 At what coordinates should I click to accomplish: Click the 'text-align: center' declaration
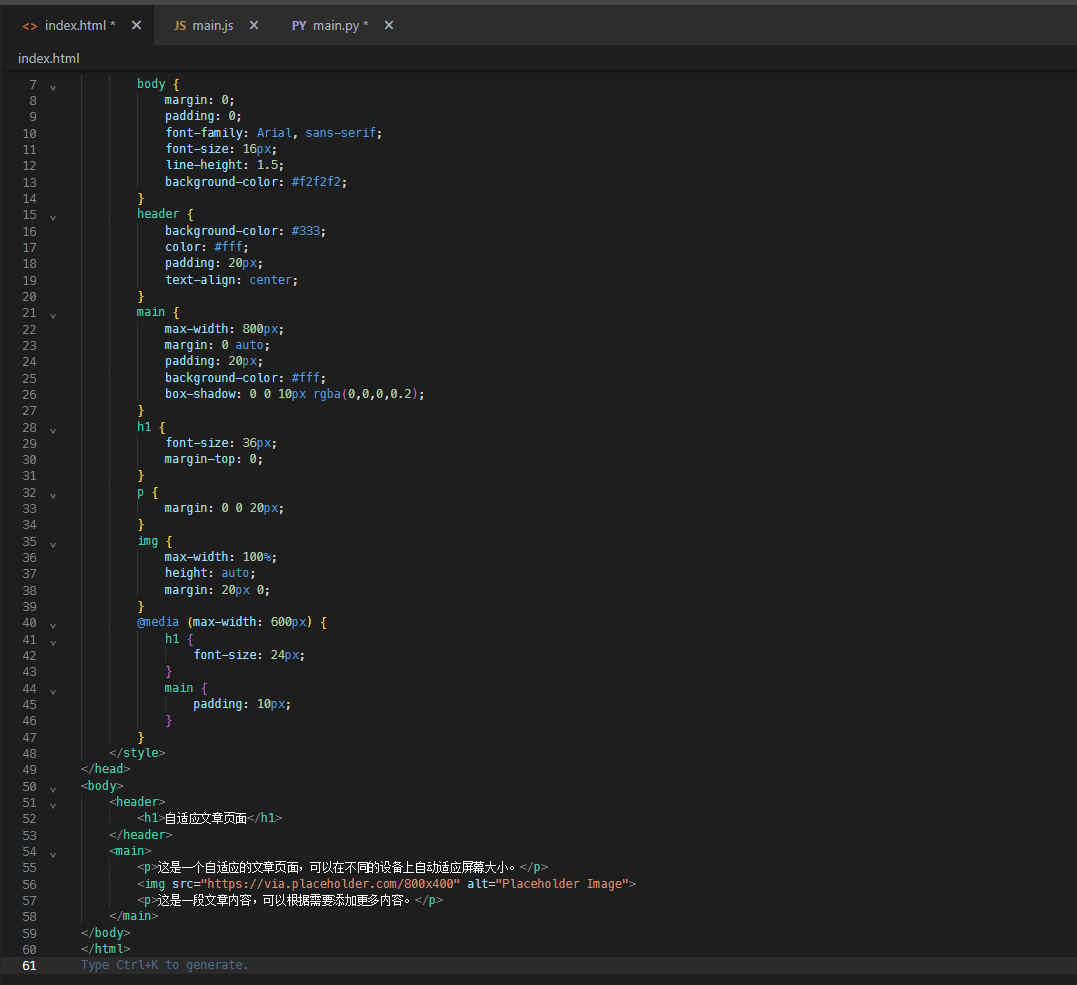[x=231, y=280]
